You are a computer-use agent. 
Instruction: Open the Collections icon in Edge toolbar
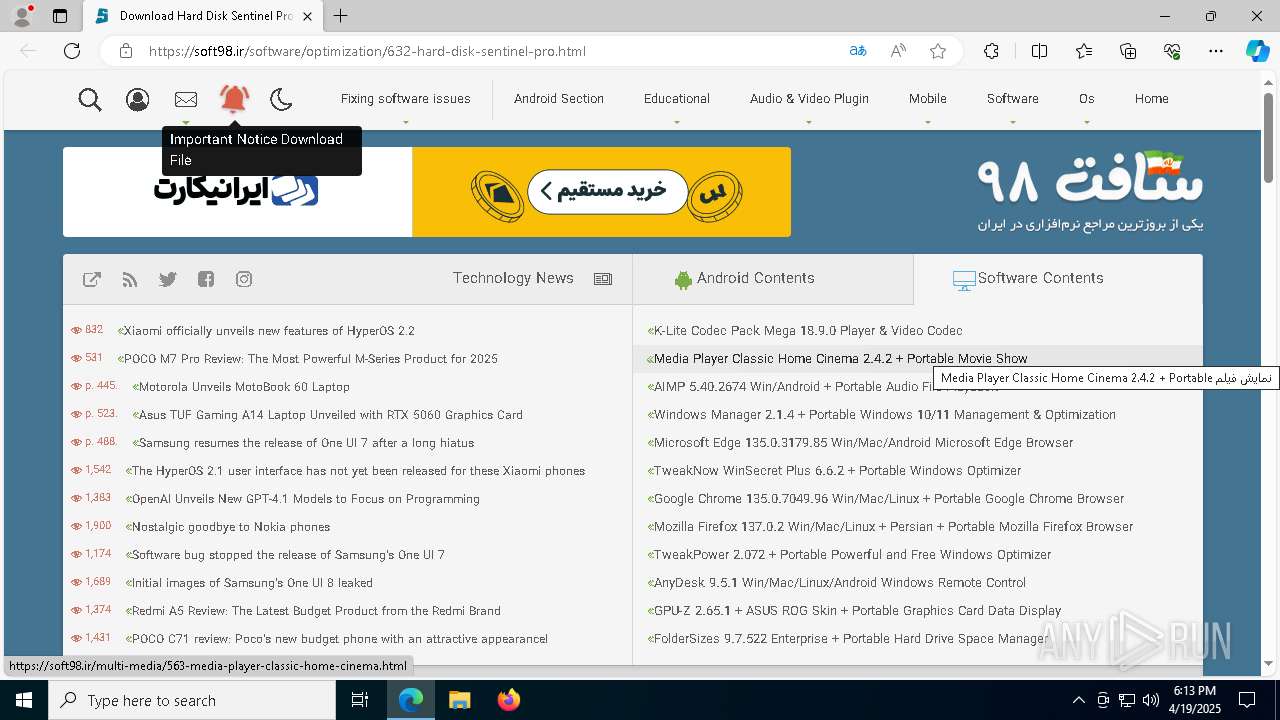click(1128, 51)
